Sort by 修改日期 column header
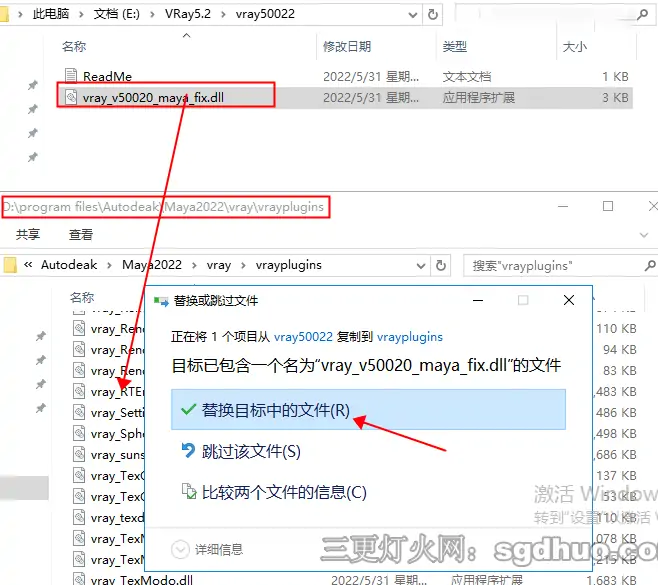This screenshot has height=585, width=658. tap(347, 46)
